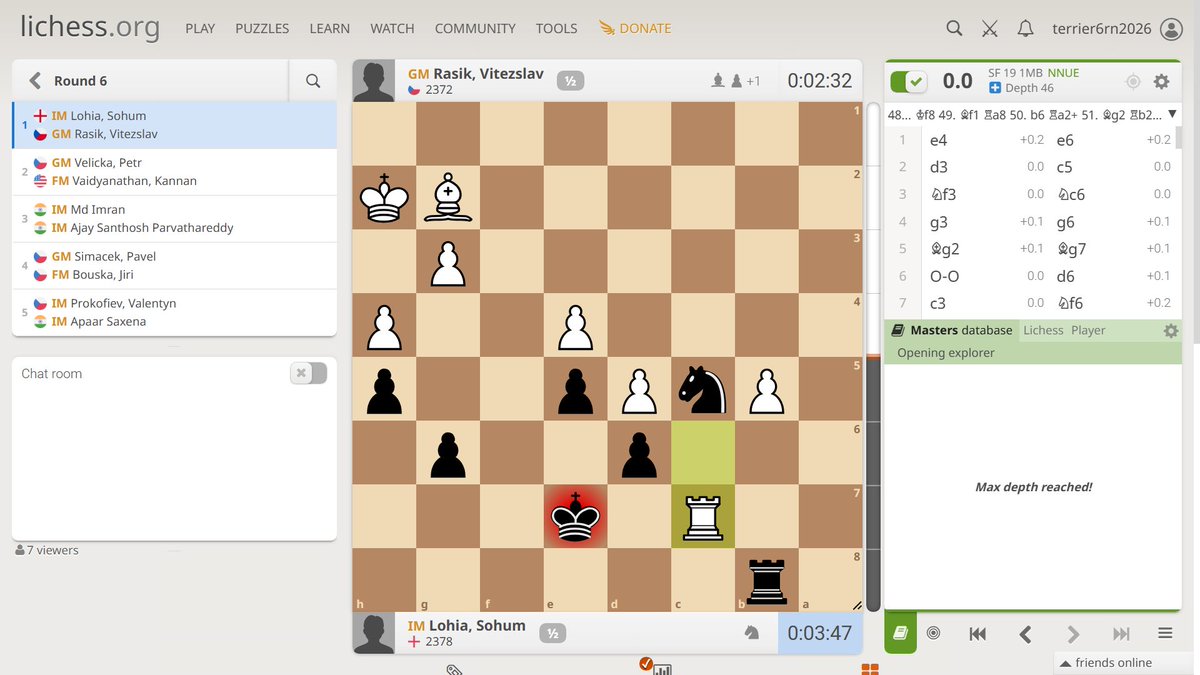Click the DONATE link
1200x675 pixels.
635,29
